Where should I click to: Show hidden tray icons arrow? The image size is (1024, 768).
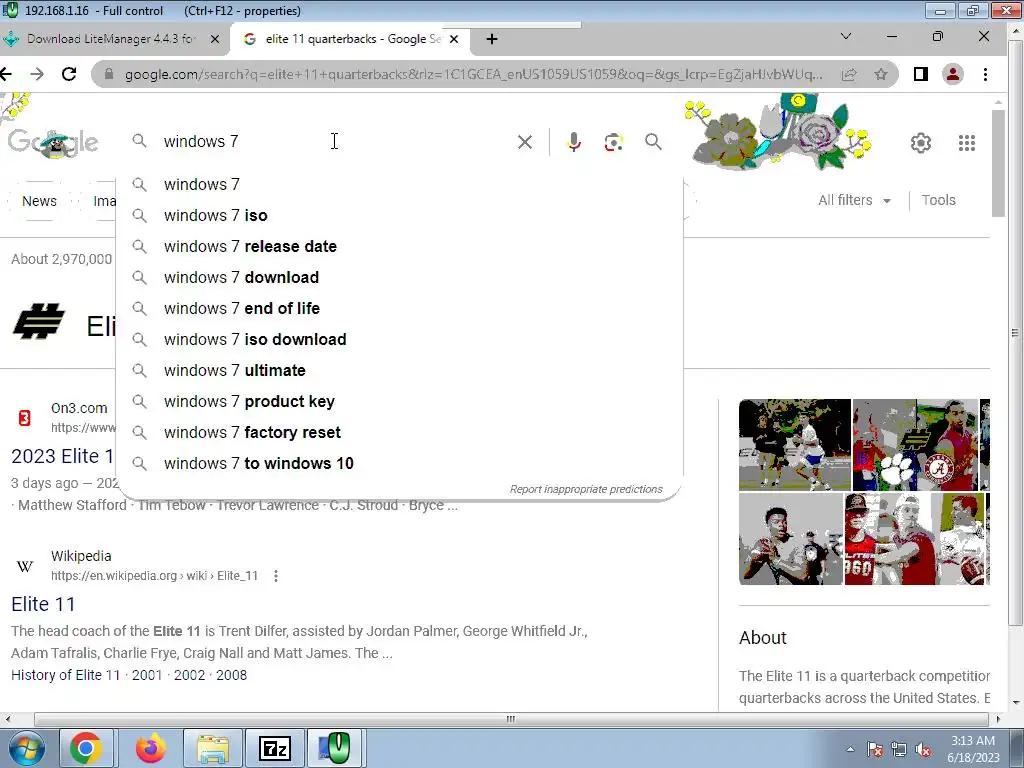[850, 750]
